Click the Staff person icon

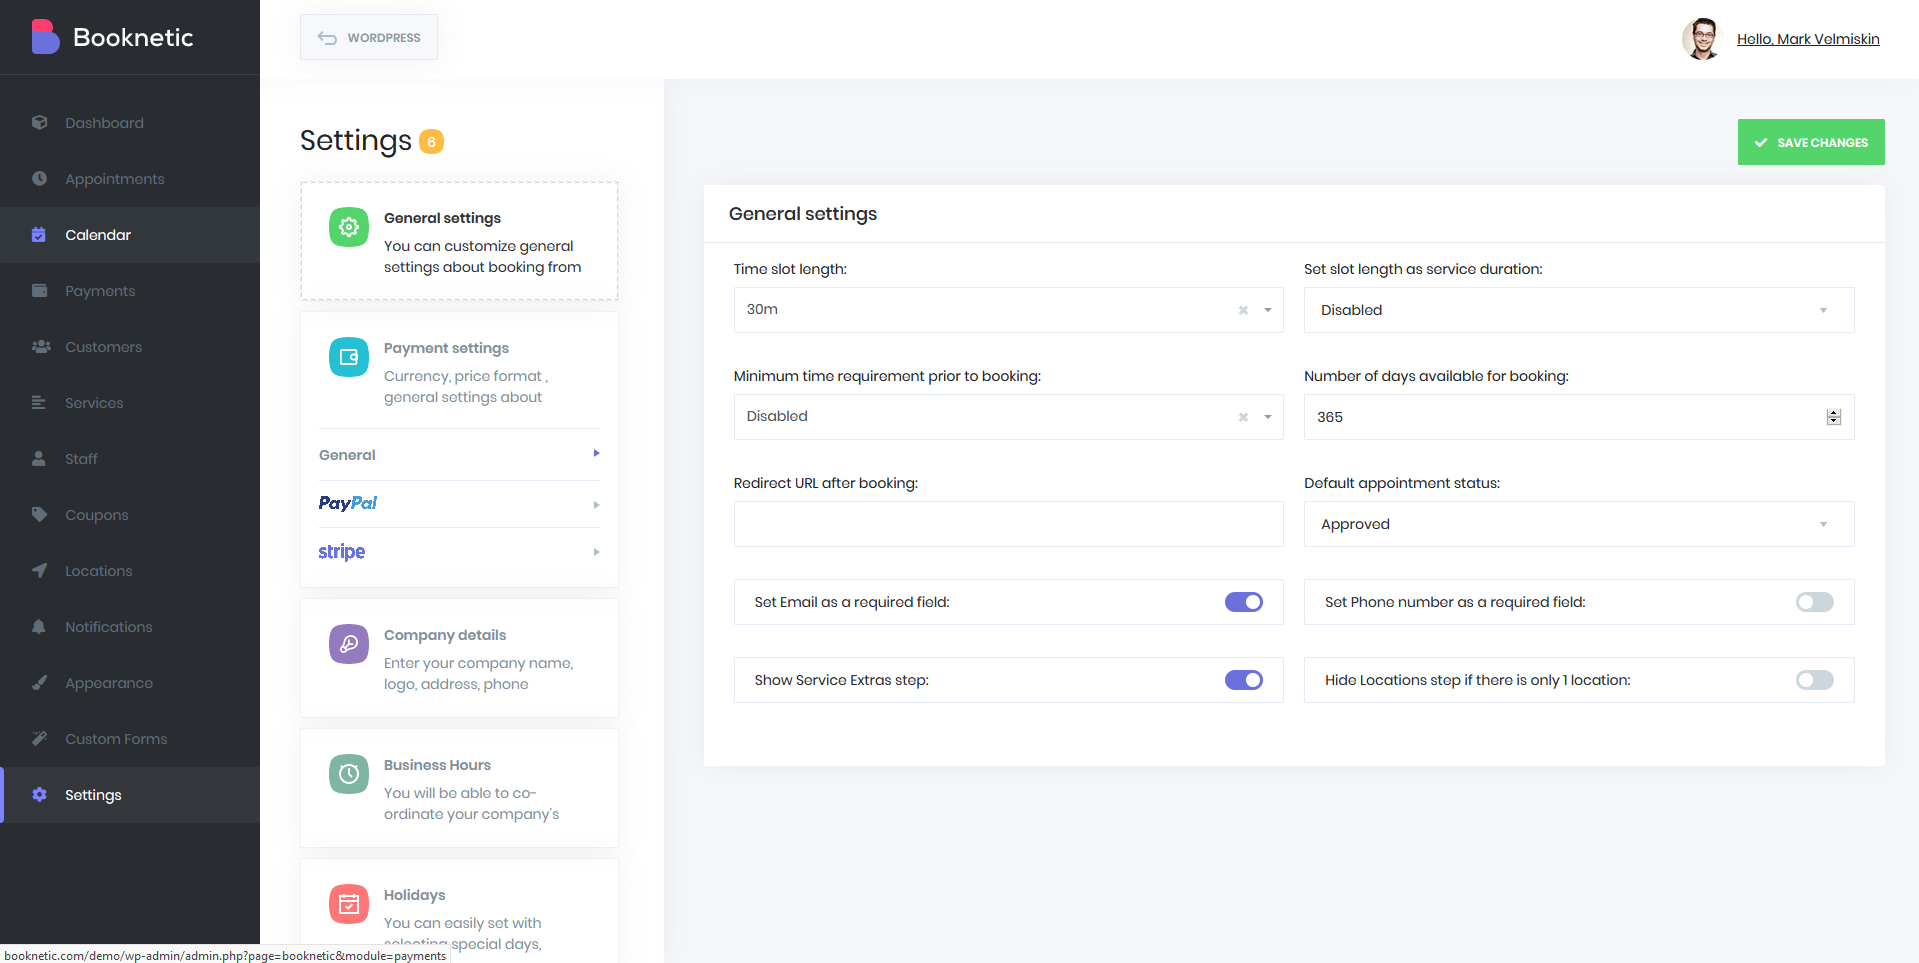39,459
